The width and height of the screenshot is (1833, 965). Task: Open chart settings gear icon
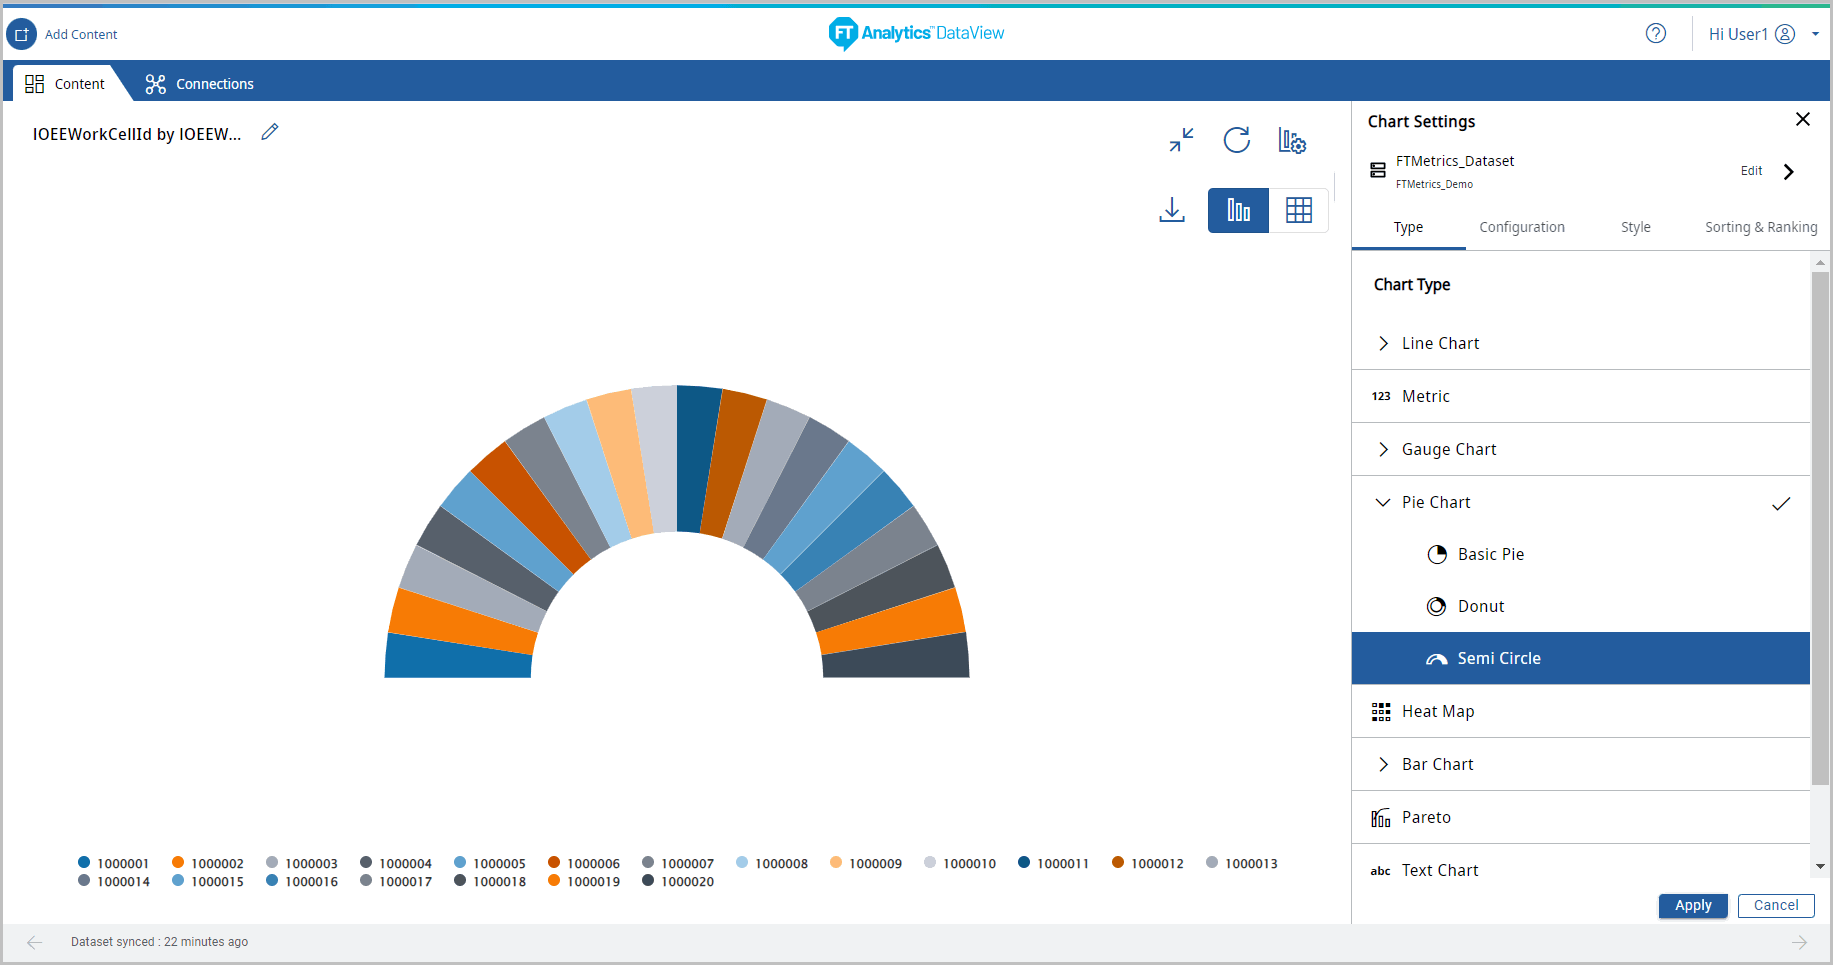click(1292, 141)
